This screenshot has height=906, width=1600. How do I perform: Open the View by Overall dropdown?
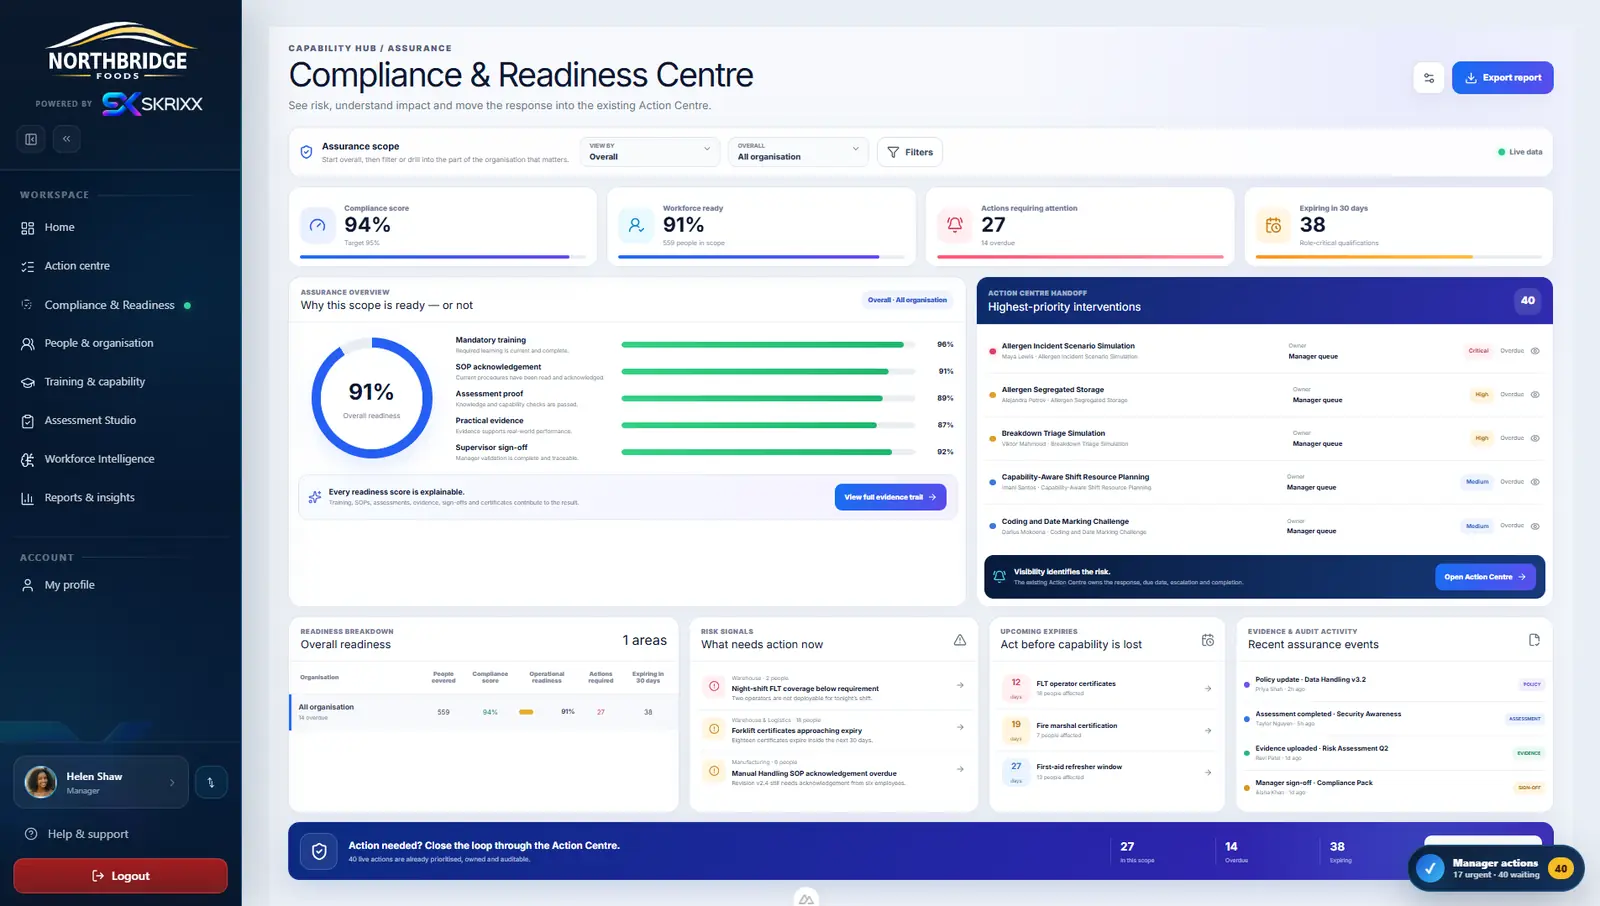pos(650,151)
